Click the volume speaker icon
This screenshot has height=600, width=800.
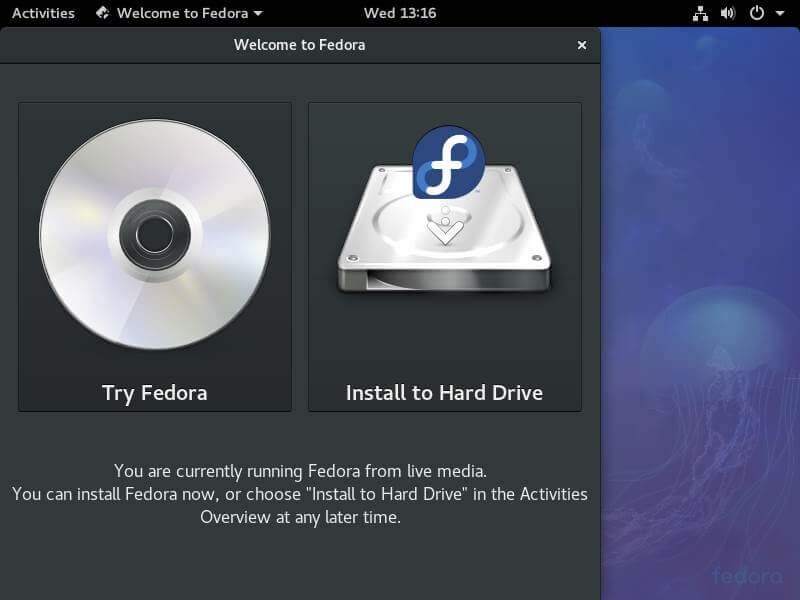coord(728,13)
